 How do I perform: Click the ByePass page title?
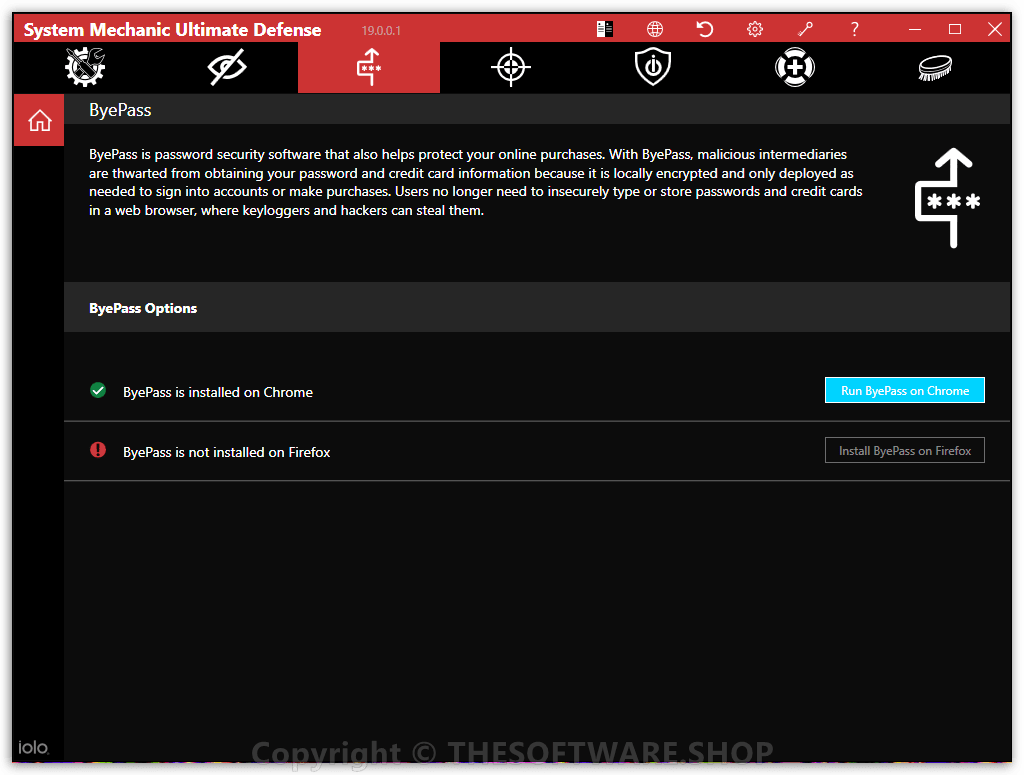point(120,110)
